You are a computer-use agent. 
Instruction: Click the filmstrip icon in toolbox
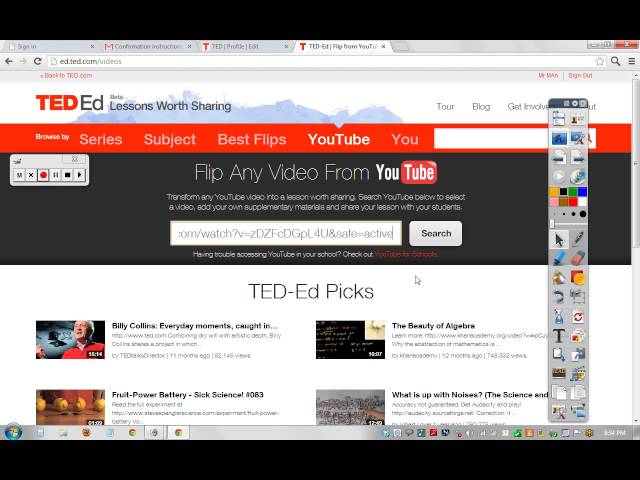click(x=559, y=373)
